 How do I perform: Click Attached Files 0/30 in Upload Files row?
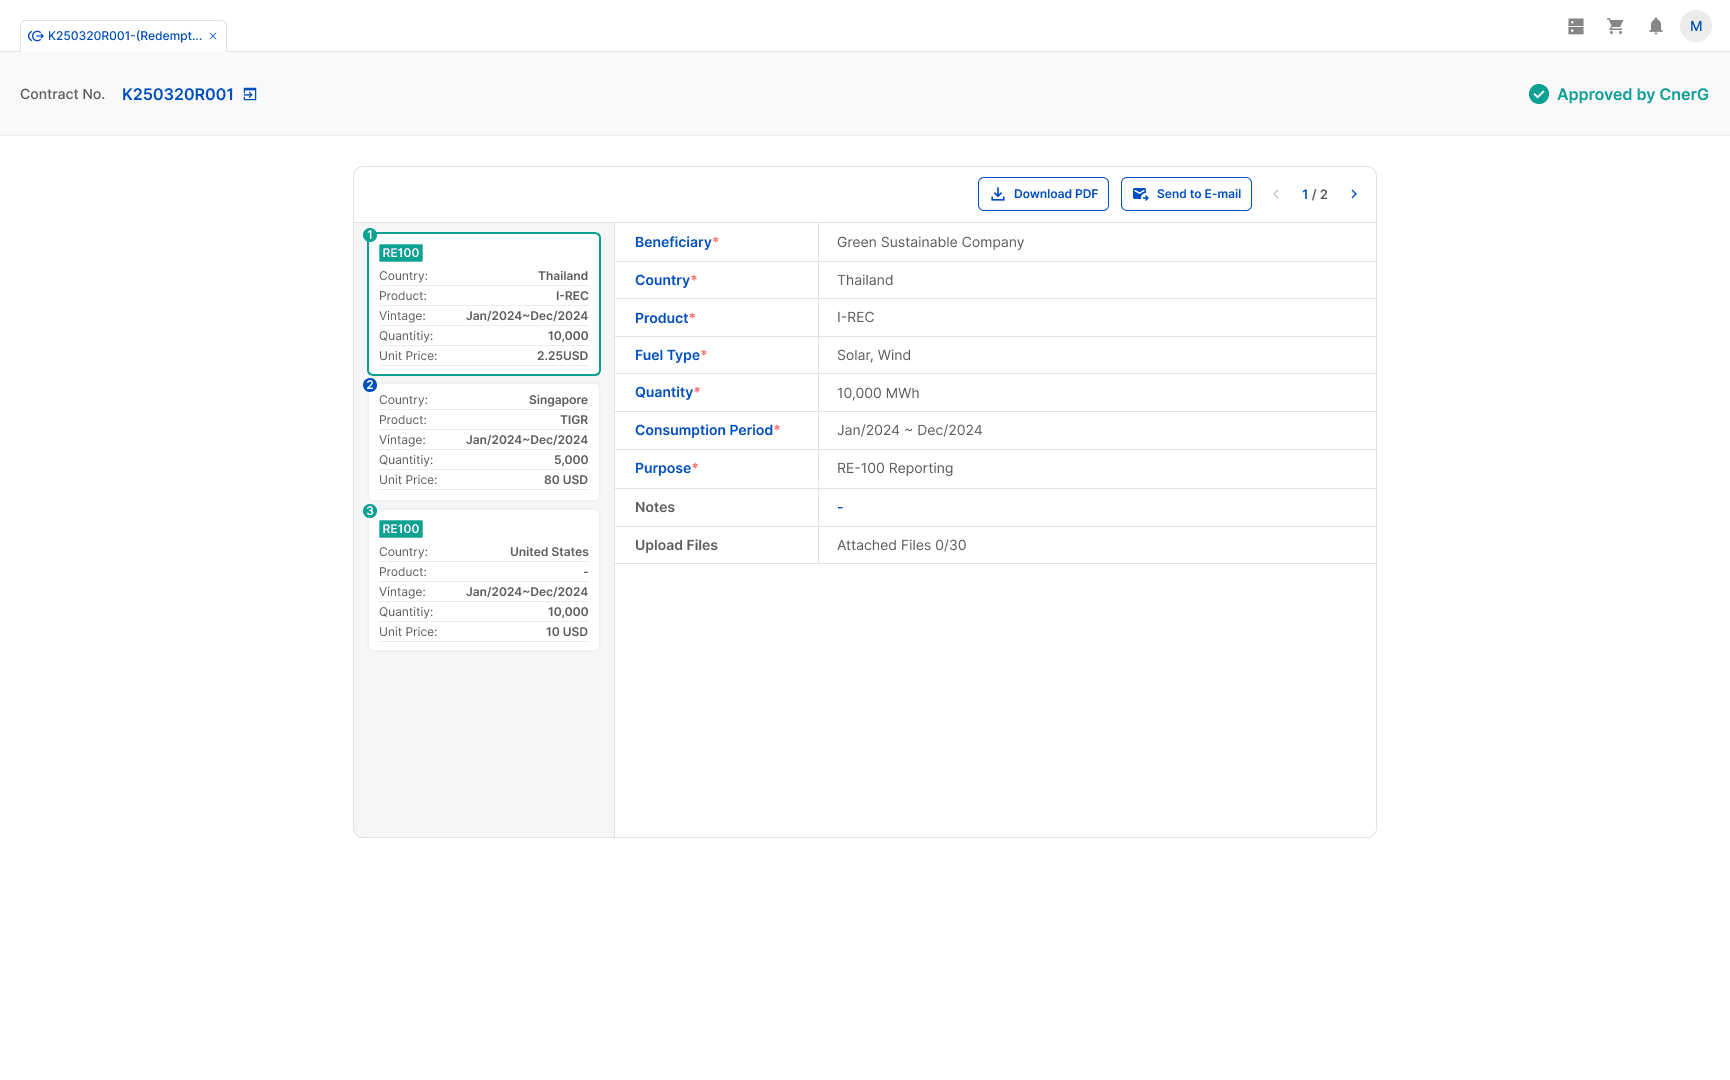900,545
